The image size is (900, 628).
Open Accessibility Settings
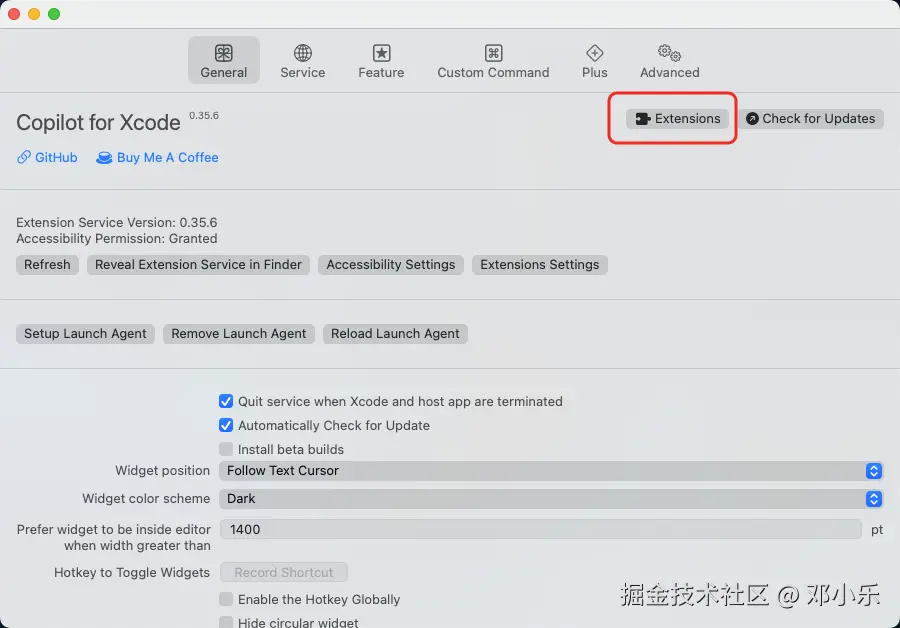390,265
